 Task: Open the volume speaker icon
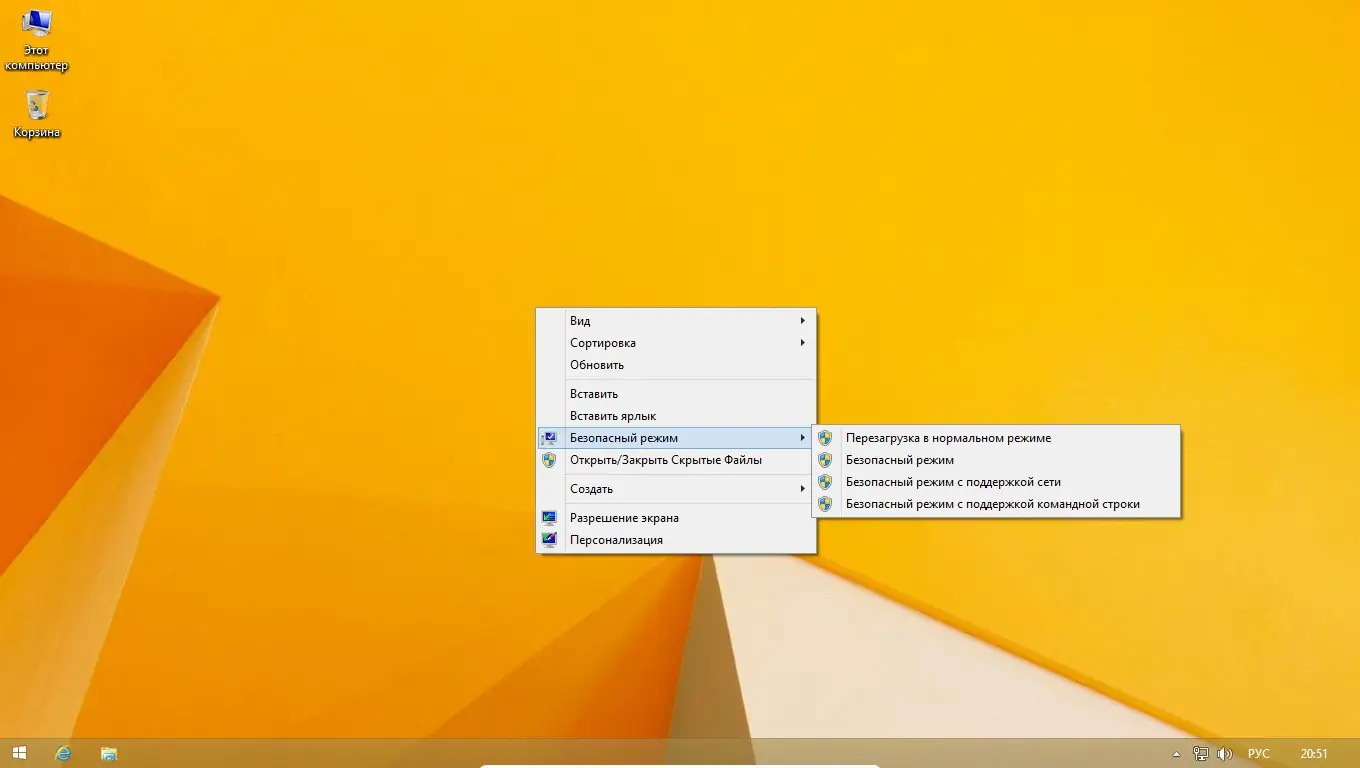coord(1224,754)
